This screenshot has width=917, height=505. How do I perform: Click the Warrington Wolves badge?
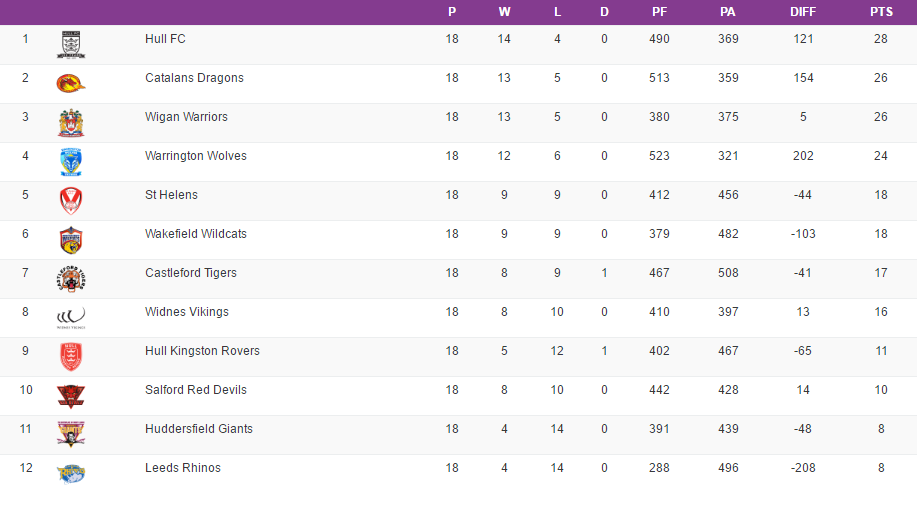[71, 161]
